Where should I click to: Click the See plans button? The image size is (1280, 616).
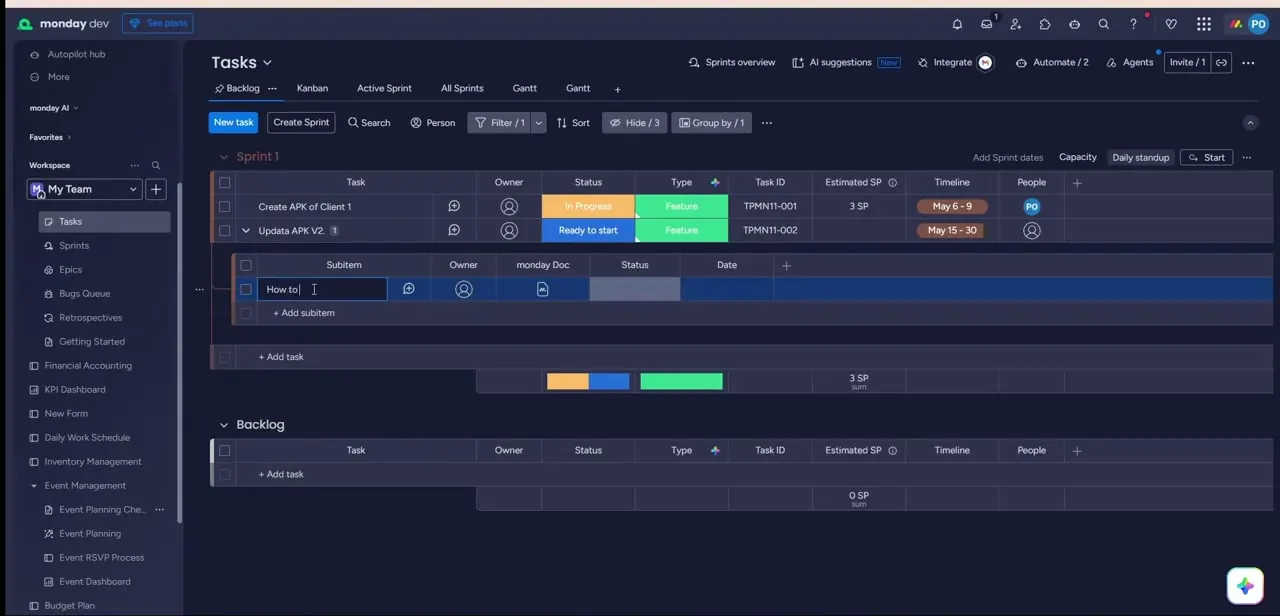pos(158,23)
